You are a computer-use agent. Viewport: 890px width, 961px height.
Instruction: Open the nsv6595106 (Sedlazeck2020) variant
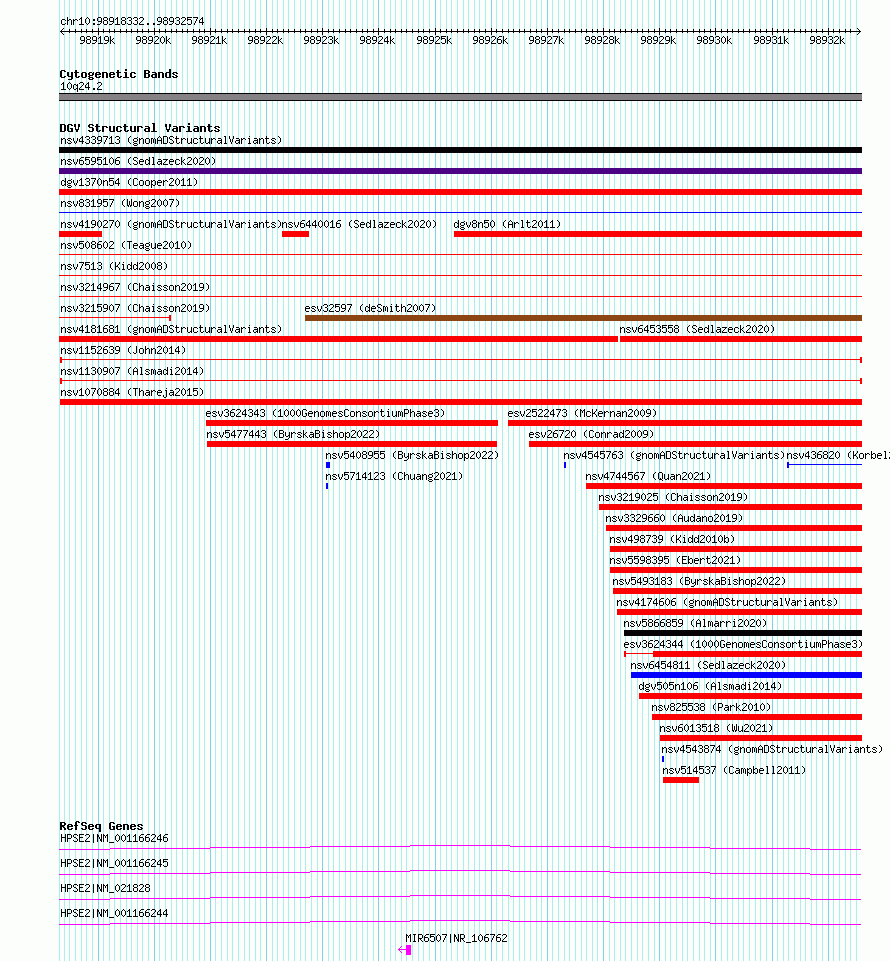tap(138, 161)
